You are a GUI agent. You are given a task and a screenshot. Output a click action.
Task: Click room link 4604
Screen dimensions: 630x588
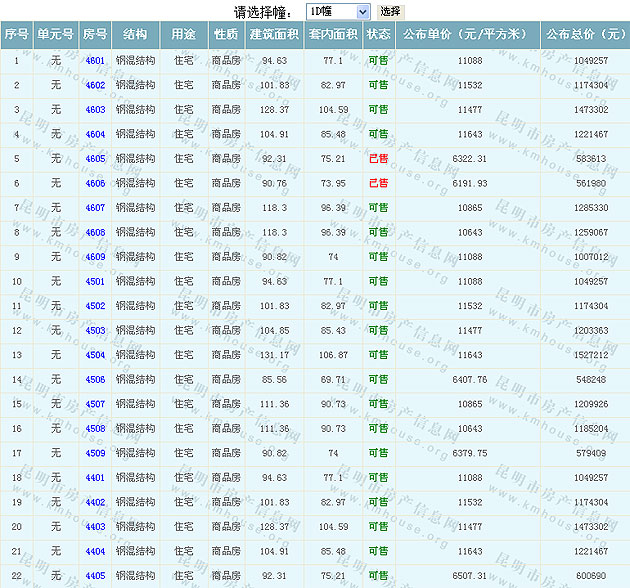(95, 134)
